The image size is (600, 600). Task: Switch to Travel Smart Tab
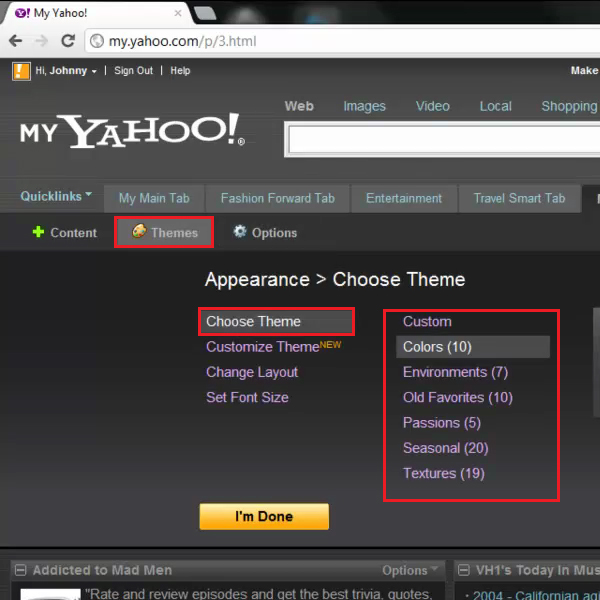(519, 198)
